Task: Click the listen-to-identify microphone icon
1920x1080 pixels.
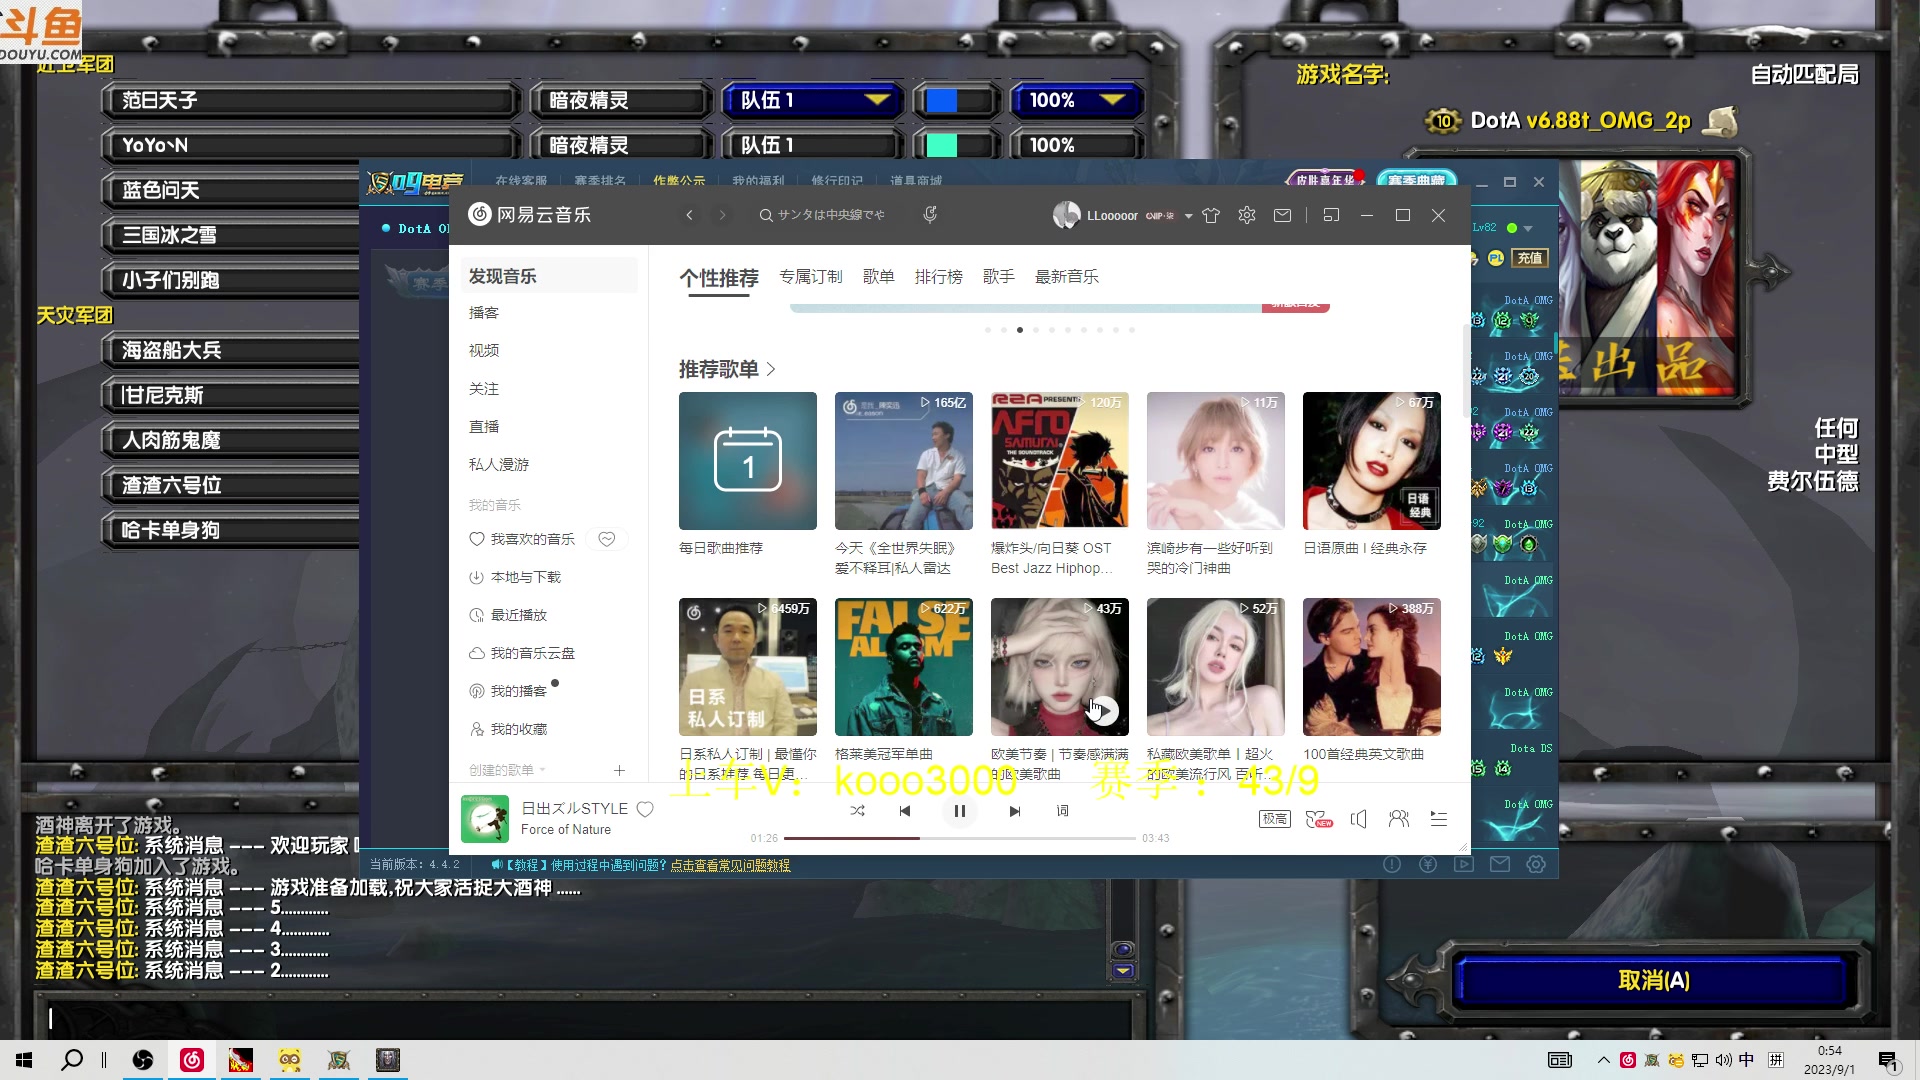Action: 930,215
